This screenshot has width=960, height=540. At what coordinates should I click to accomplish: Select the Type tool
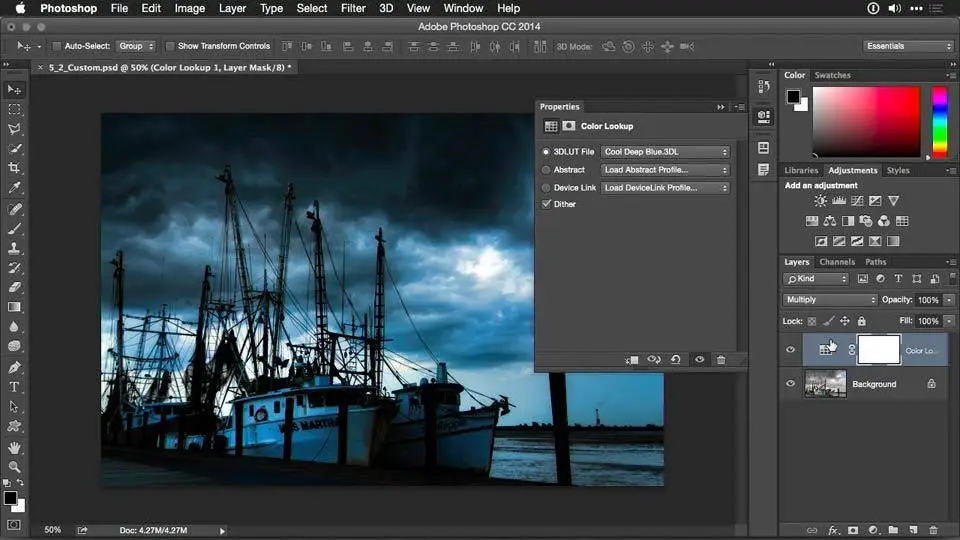click(x=14, y=387)
